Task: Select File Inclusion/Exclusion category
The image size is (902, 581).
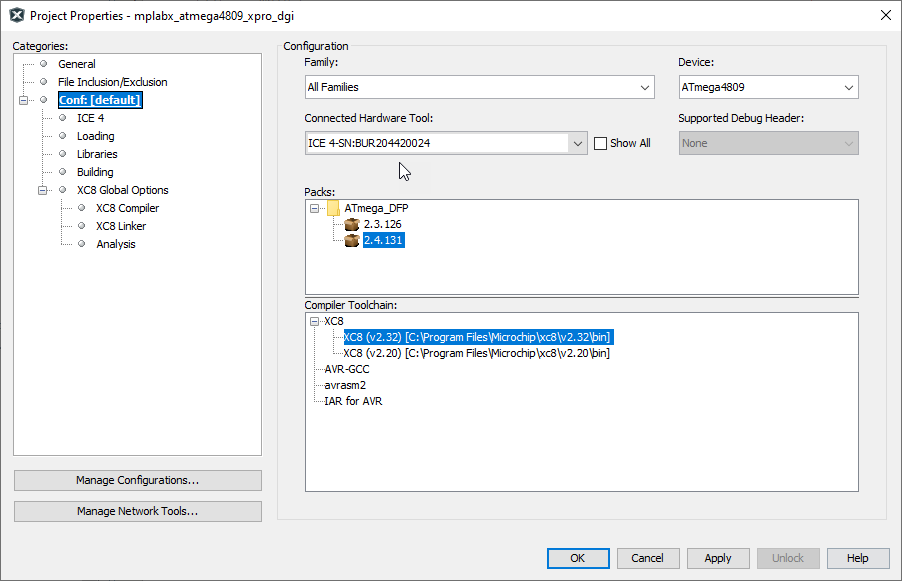Action: (112, 82)
